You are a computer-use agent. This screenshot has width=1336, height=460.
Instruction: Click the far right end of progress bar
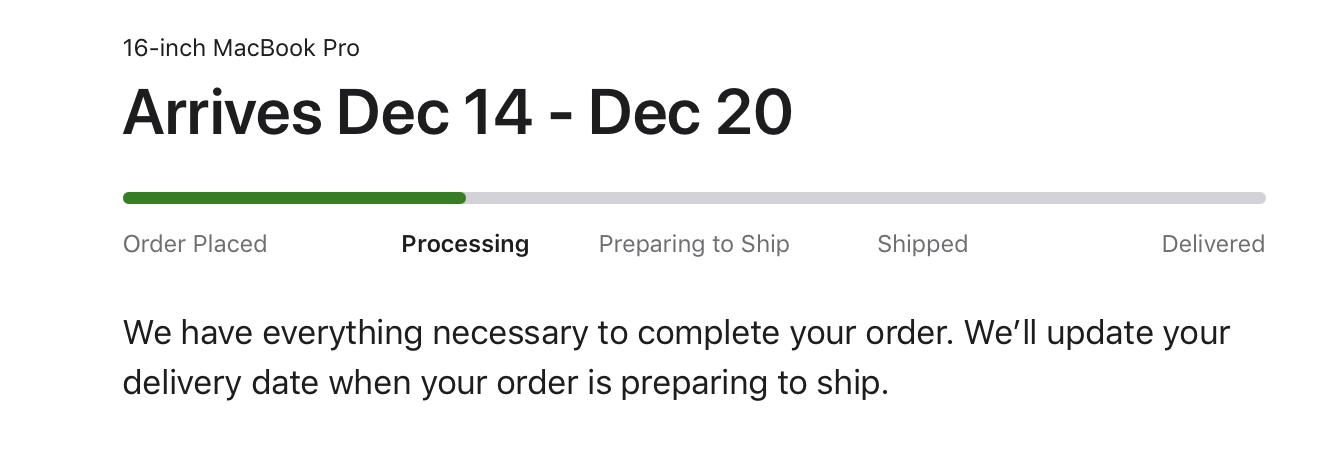pos(1261,198)
